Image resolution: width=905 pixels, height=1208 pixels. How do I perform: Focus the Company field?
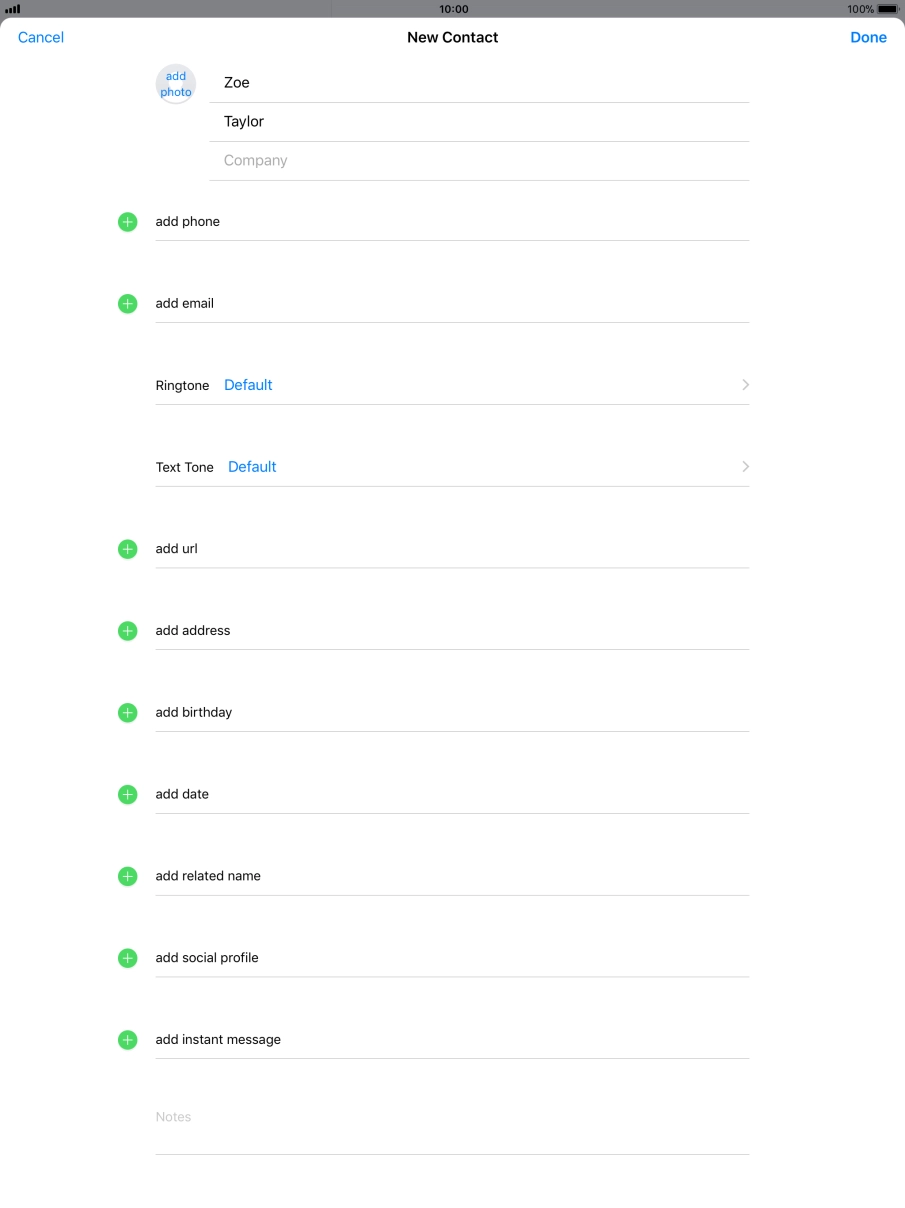(x=480, y=161)
